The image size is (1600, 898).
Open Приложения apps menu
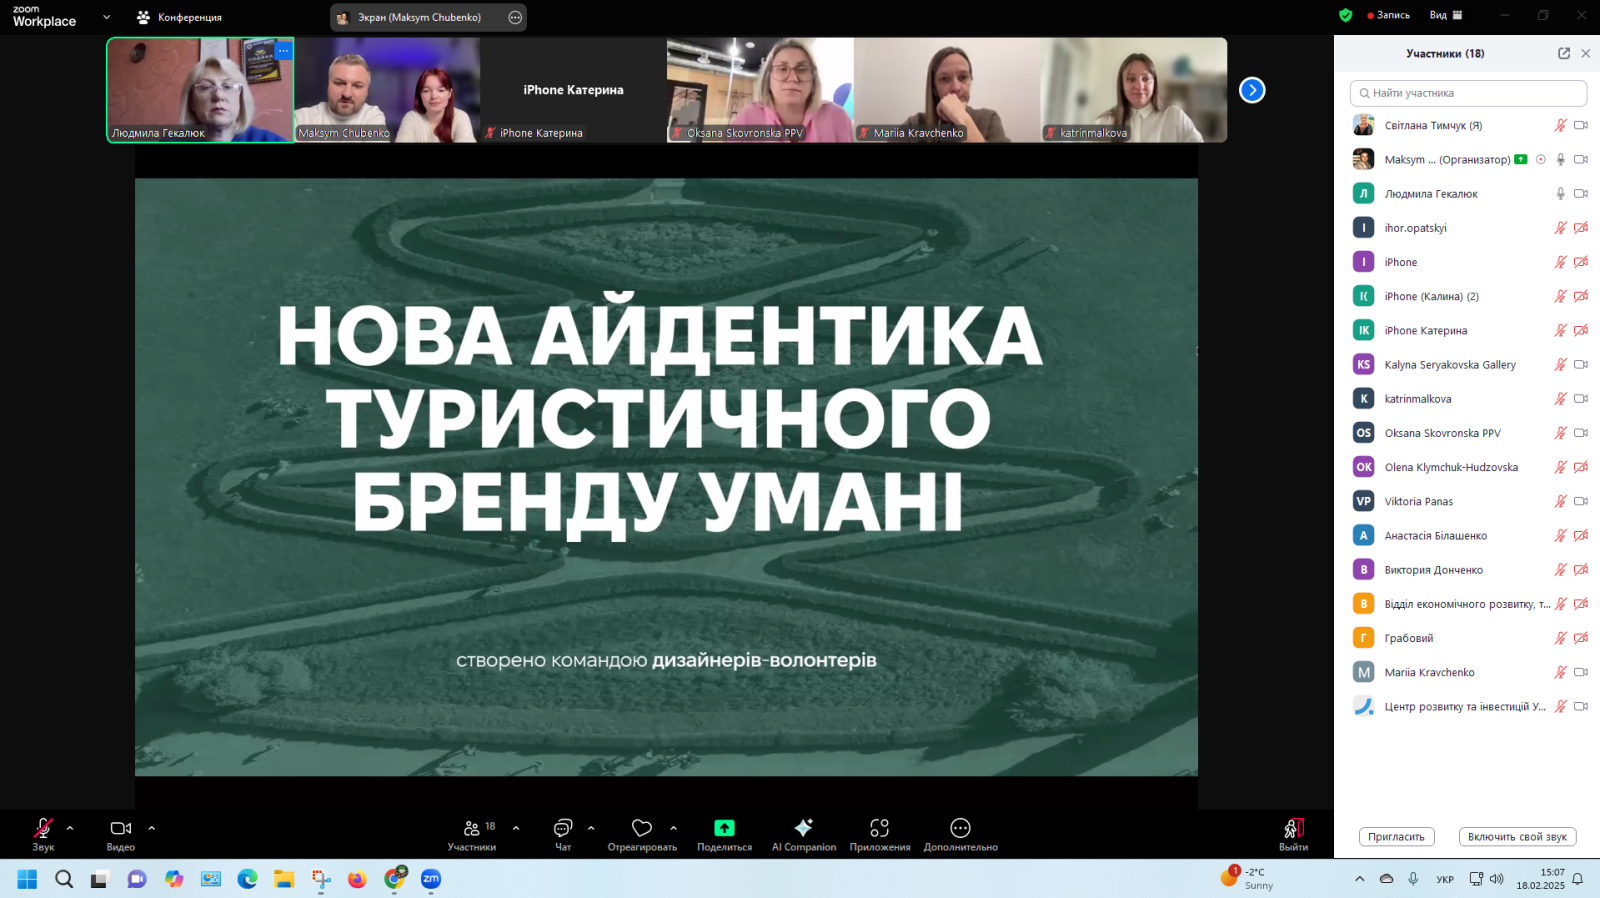coord(880,834)
